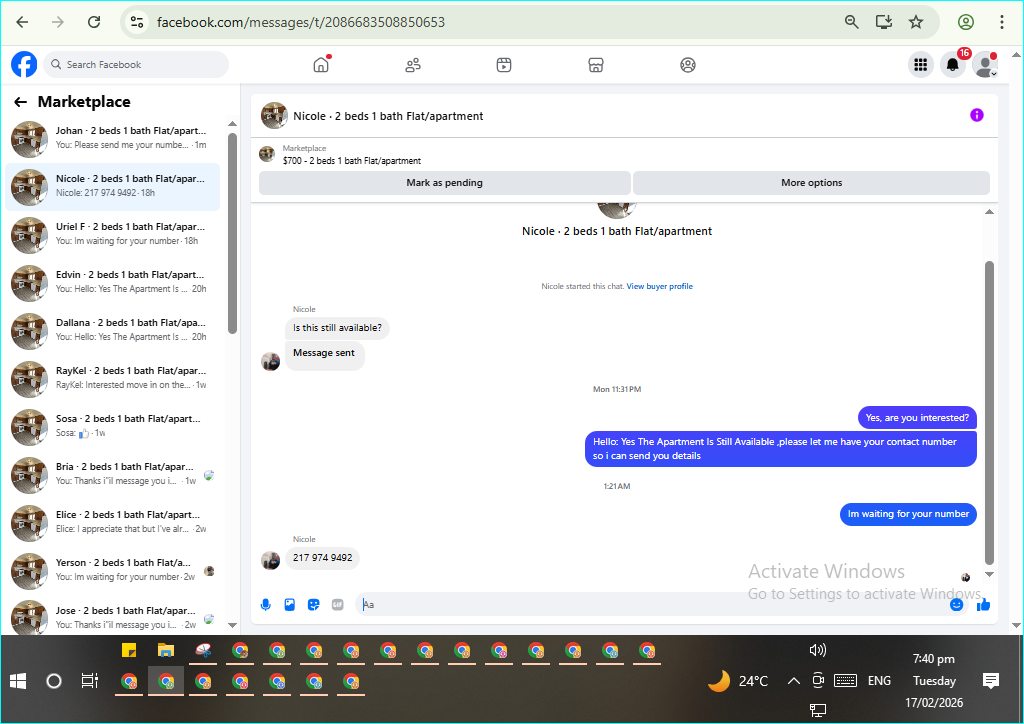This screenshot has width=1024, height=724.
Task: Open the emoji picker in message box
Action: point(957,605)
